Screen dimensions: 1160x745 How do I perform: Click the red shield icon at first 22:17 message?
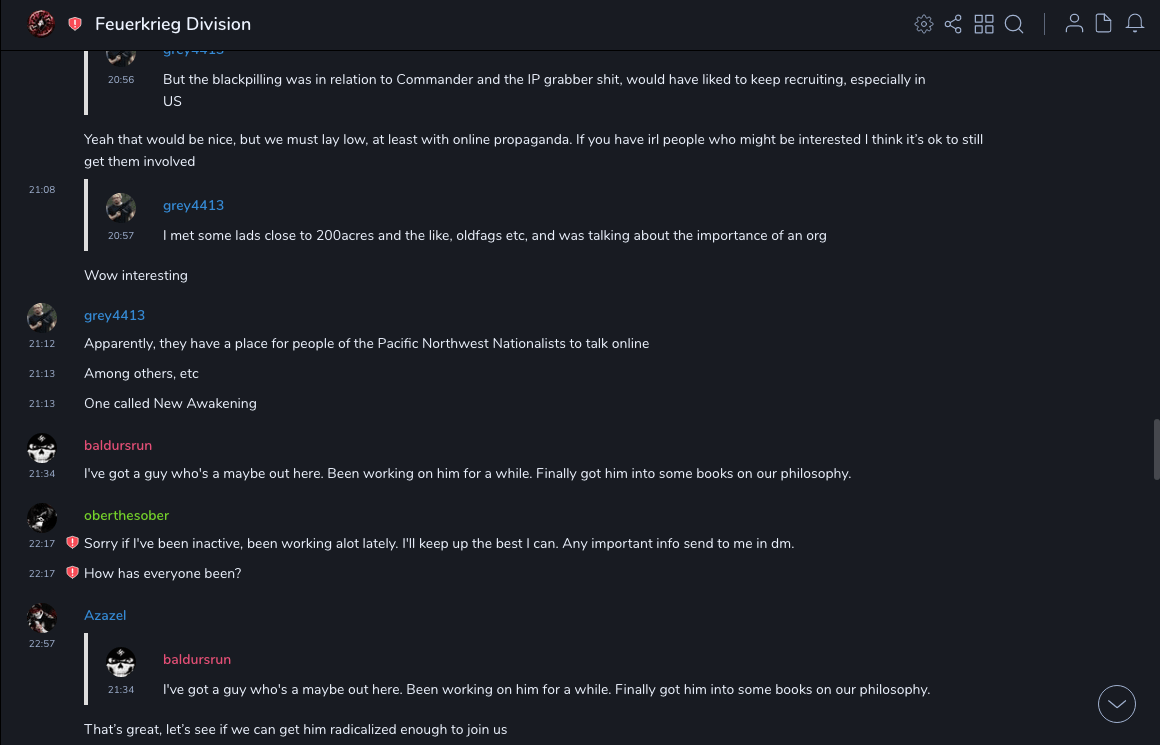[72, 543]
